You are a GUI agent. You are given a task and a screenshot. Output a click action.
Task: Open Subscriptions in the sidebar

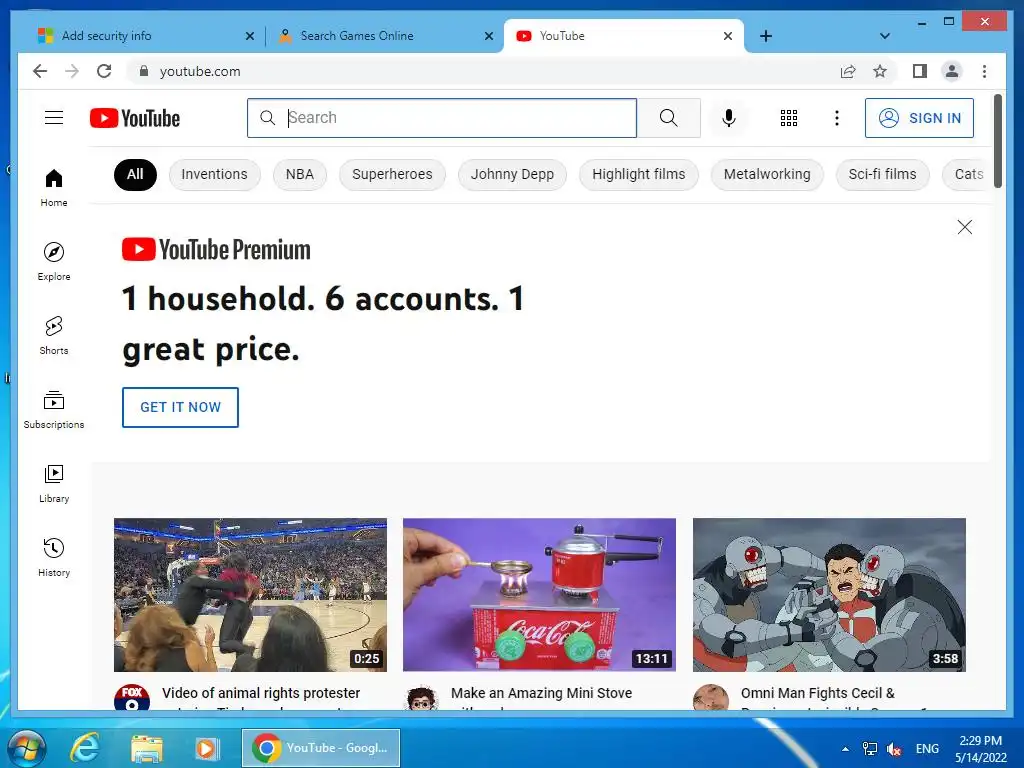click(54, 409)
